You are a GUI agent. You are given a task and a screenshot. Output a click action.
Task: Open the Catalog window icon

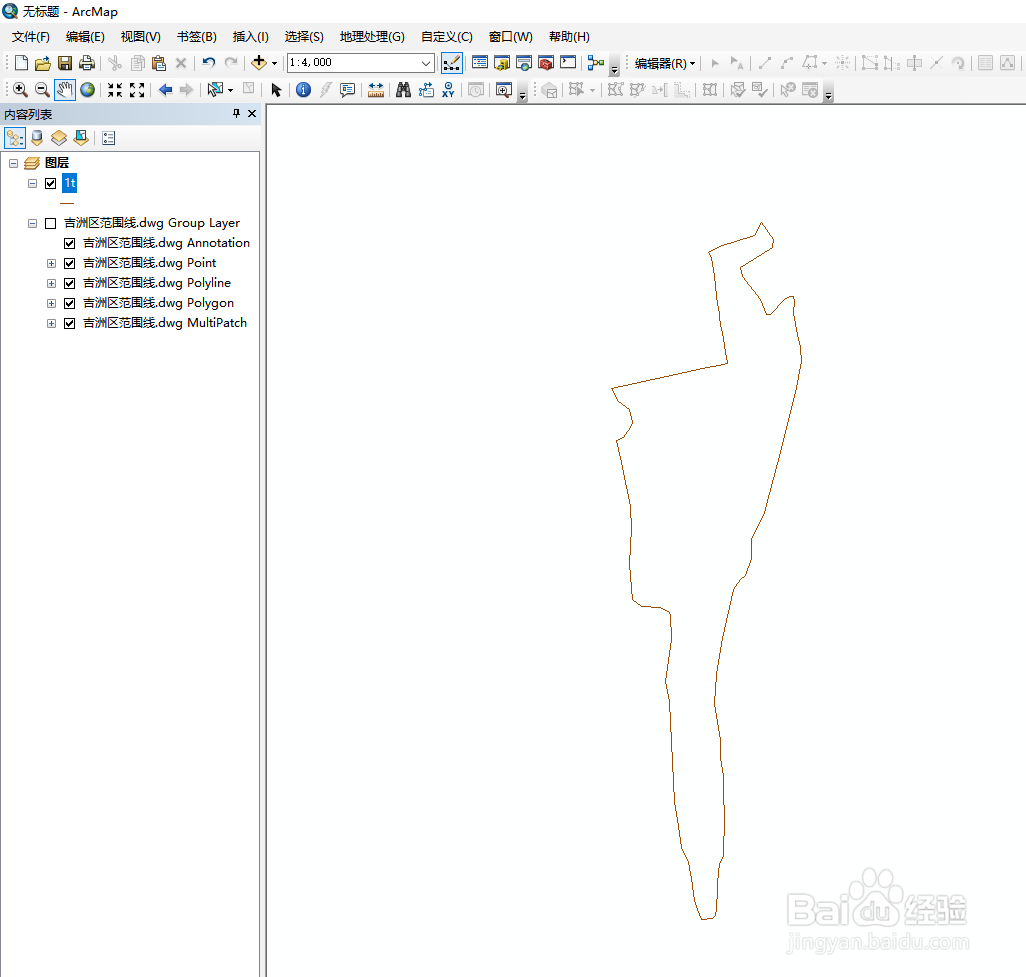[502, 63]
